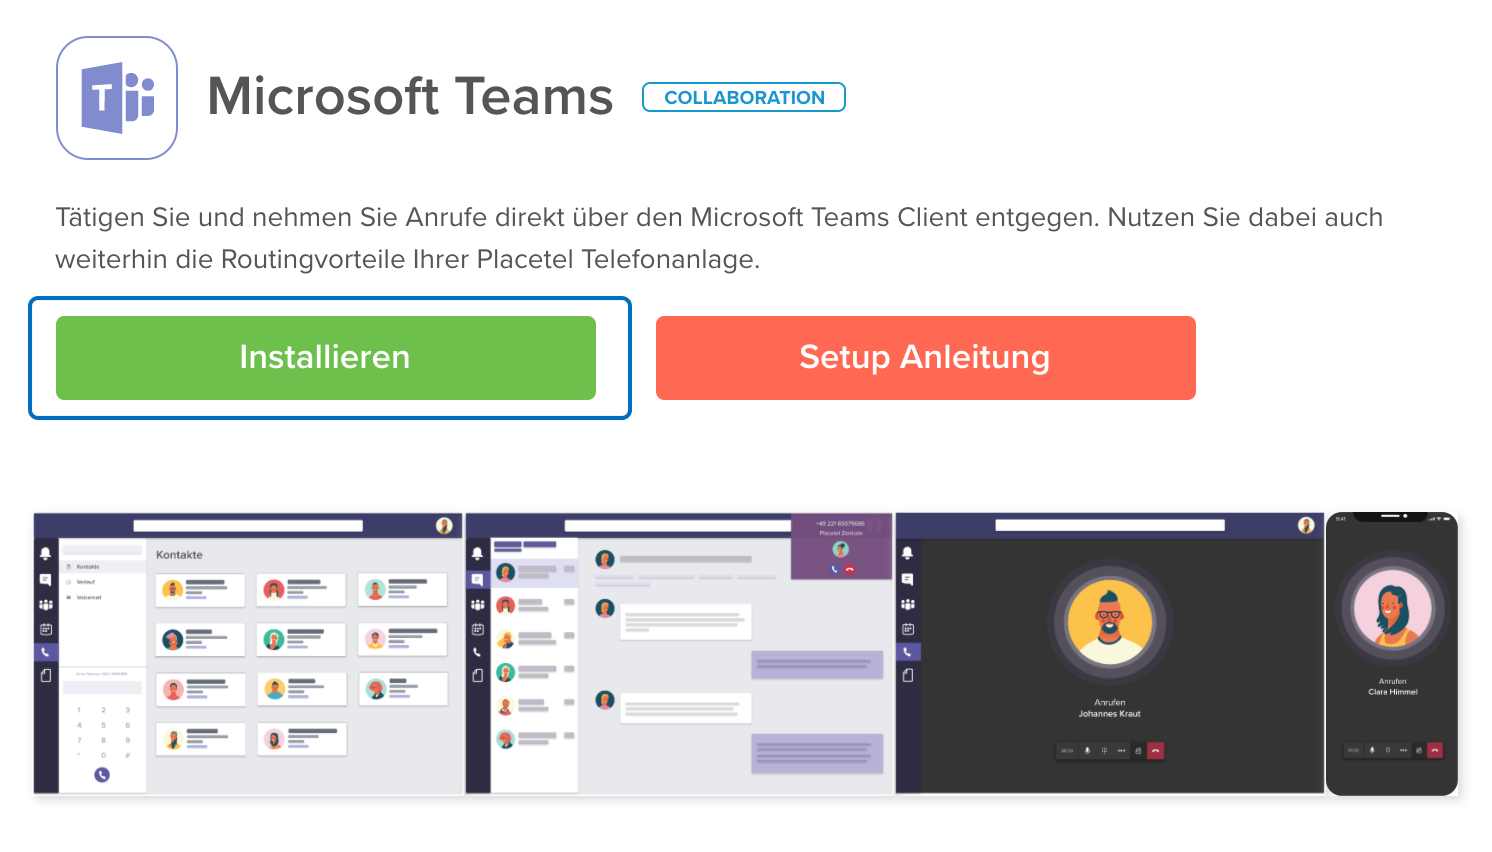Click the Microsoft Teams app logo
Image resolution: width=1492 pixels, height=852 pixels.
(x=117, y=98)
